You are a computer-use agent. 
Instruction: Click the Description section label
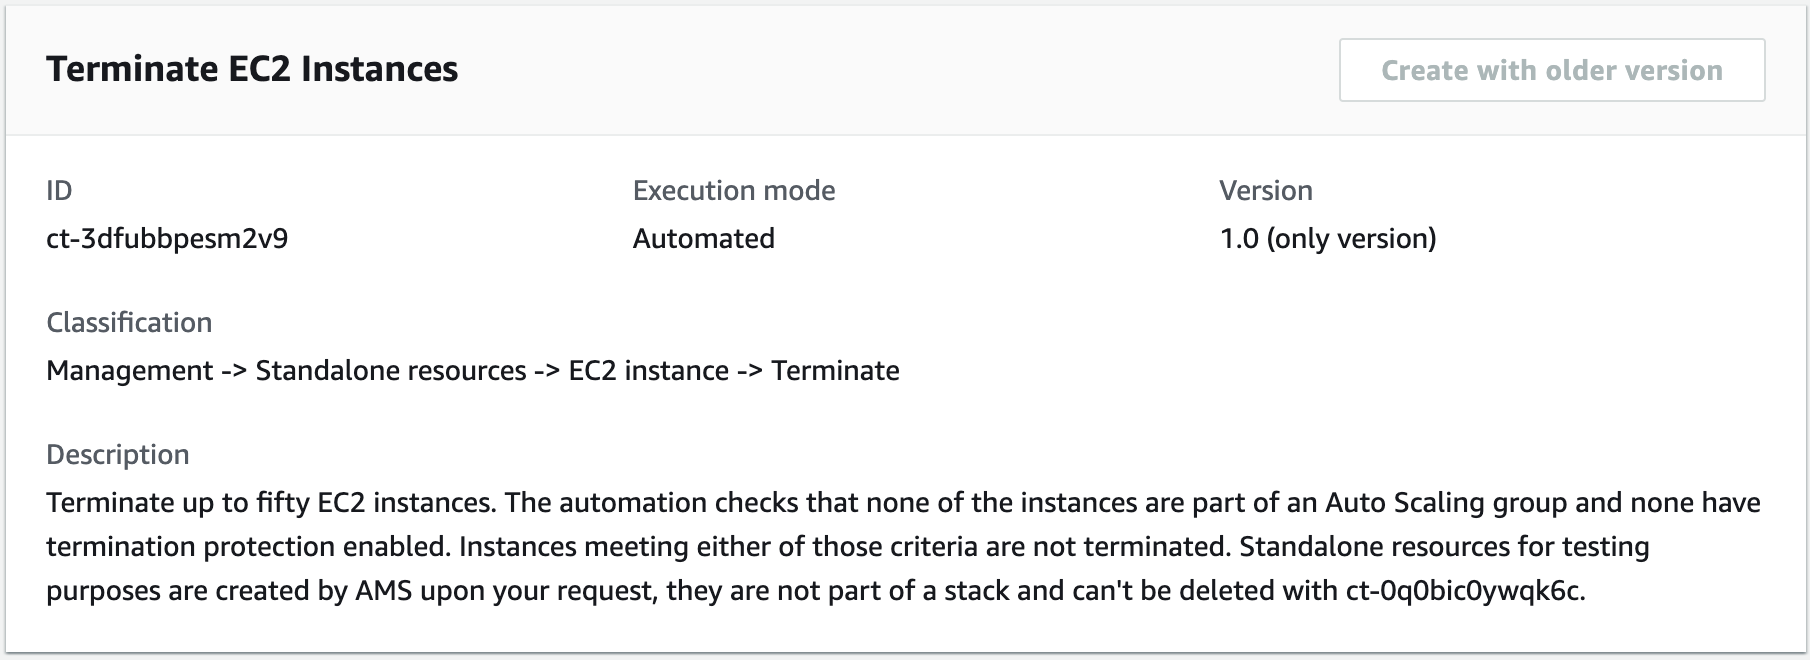point(117,454)
